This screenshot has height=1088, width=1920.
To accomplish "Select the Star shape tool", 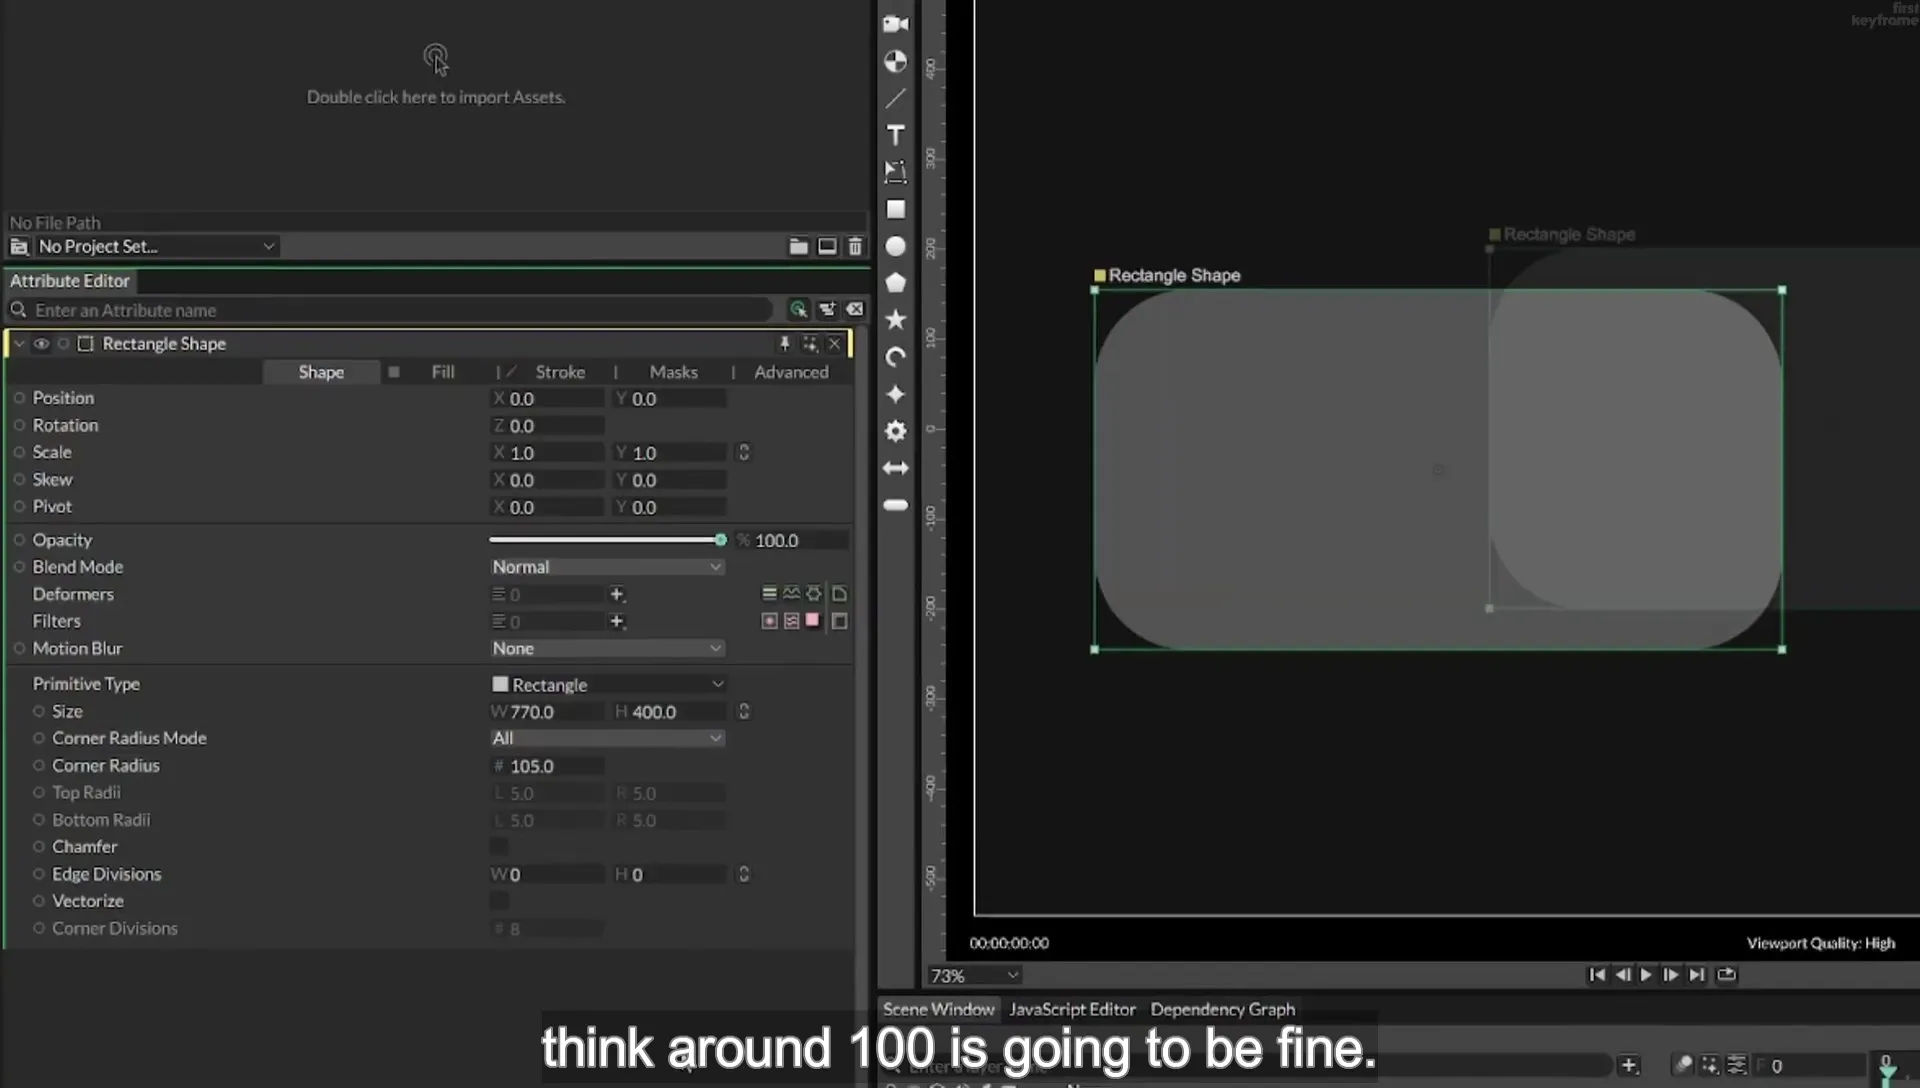I will pos(895,320).
